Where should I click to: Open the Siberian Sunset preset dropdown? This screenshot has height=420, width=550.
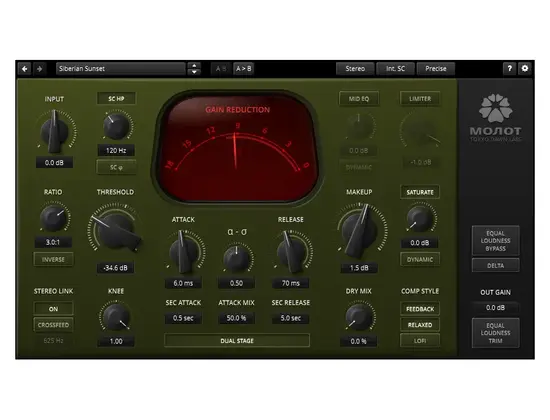point(120,69)
